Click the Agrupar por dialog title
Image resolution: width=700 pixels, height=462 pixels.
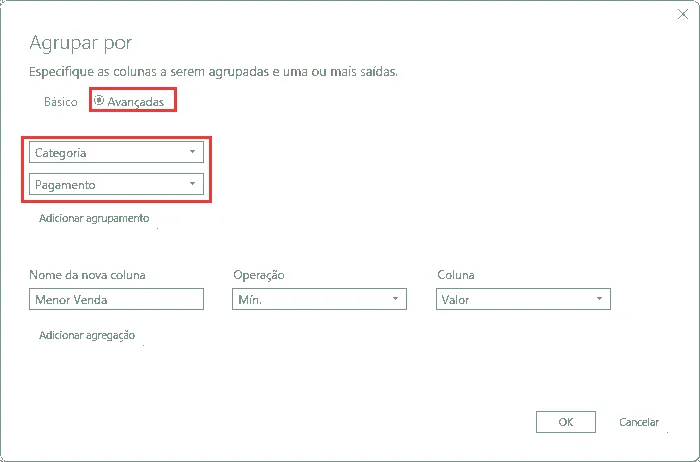pos(81,43)
